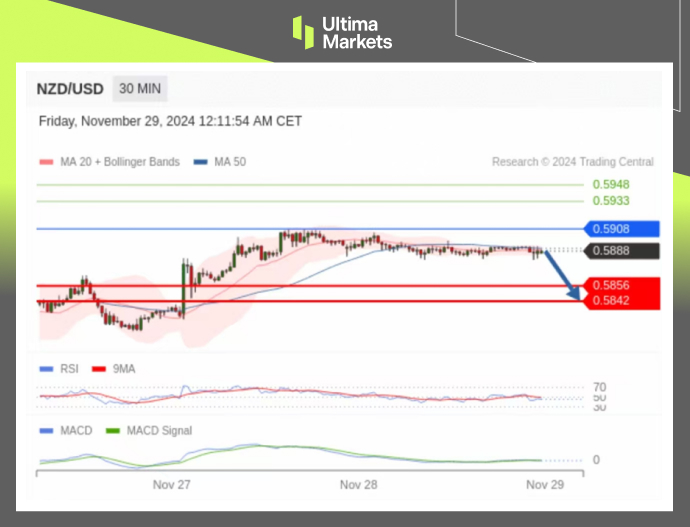Click the NZD/USD pair title
The height and width of the screenshot is (527, 690).
(70, 89)
